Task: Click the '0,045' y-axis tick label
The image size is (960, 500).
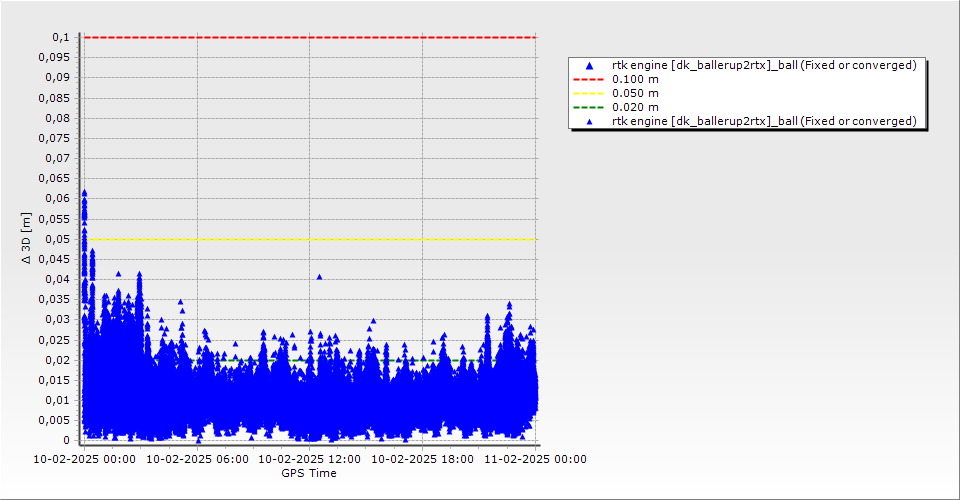Action: [54, 259]
